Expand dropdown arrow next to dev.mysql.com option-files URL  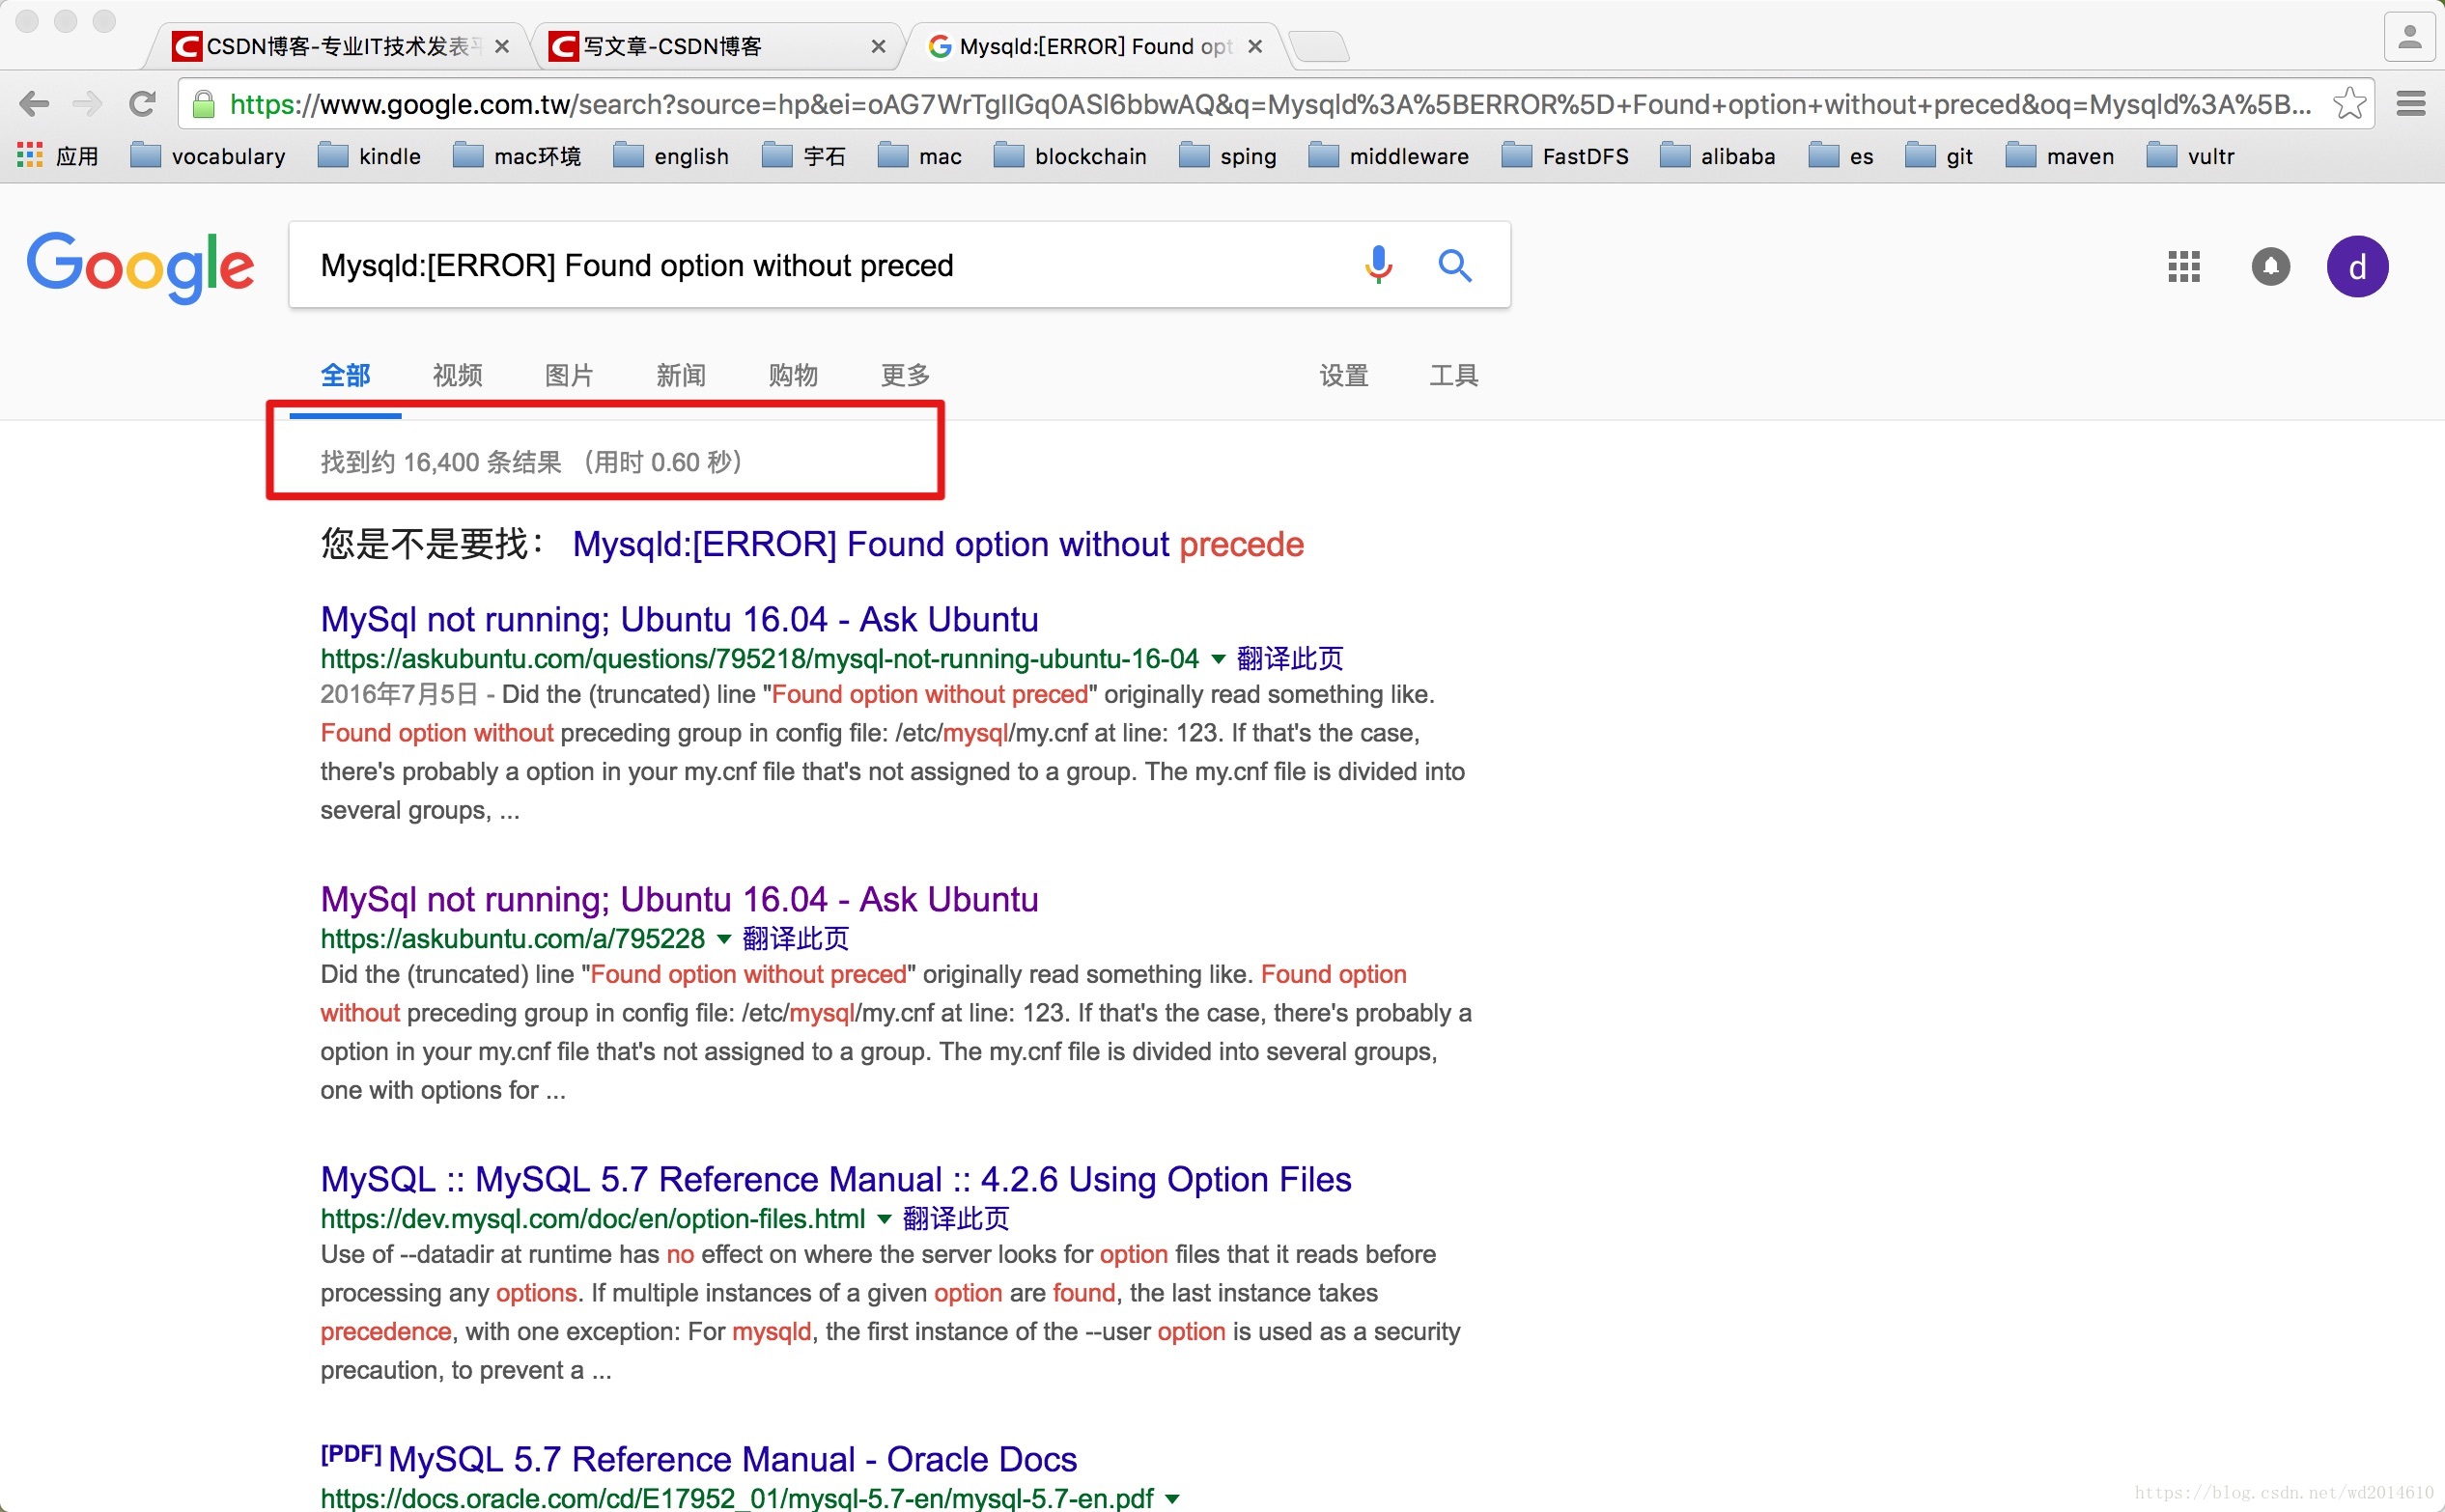(884, 1219)
